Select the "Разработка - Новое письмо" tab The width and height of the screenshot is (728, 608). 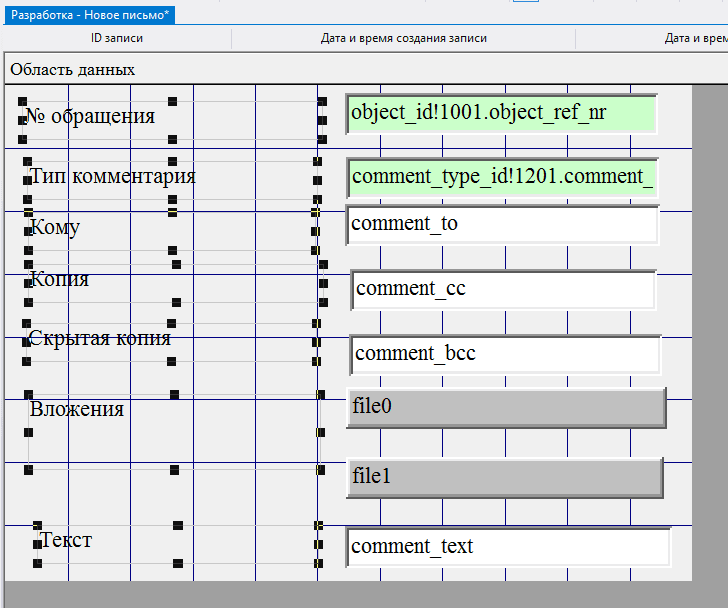point(91,16)
